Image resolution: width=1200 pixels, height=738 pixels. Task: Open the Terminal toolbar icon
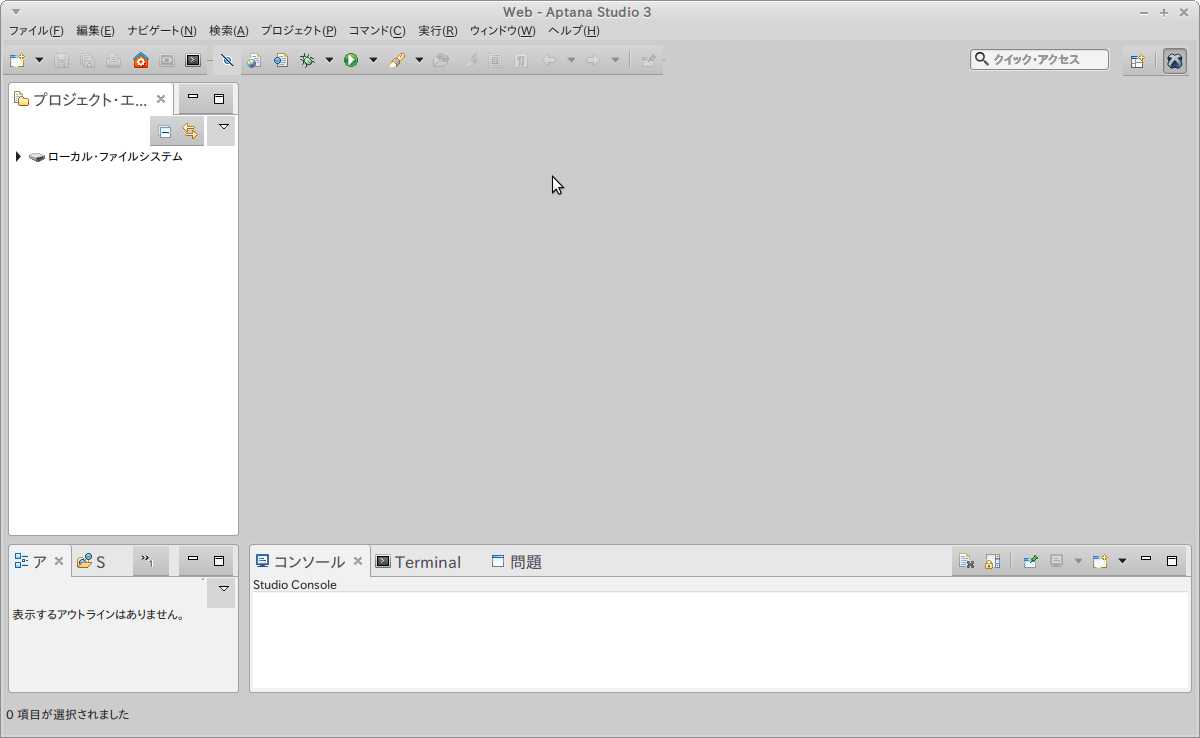[193, 60]
